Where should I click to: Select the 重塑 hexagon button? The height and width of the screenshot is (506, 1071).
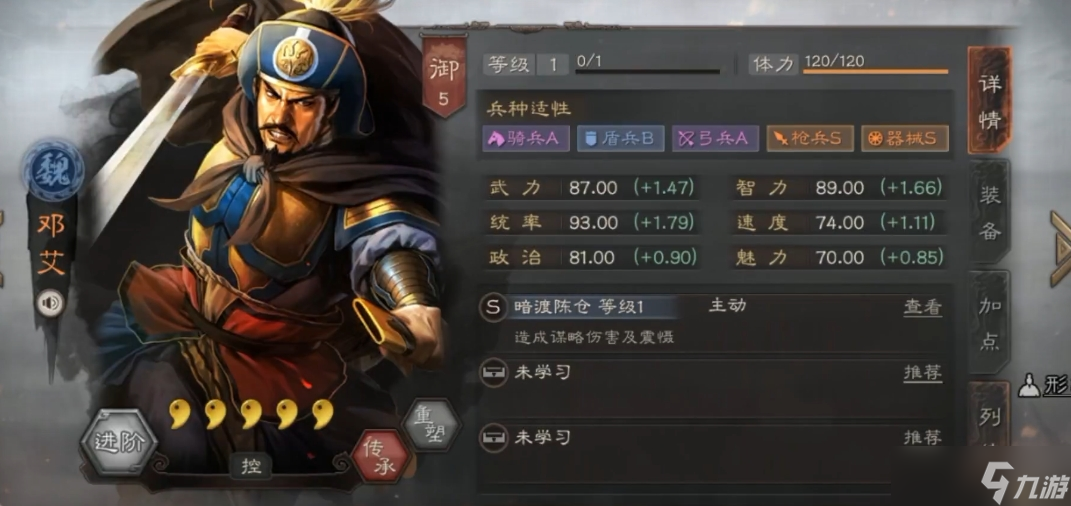[x=428, y=425]
